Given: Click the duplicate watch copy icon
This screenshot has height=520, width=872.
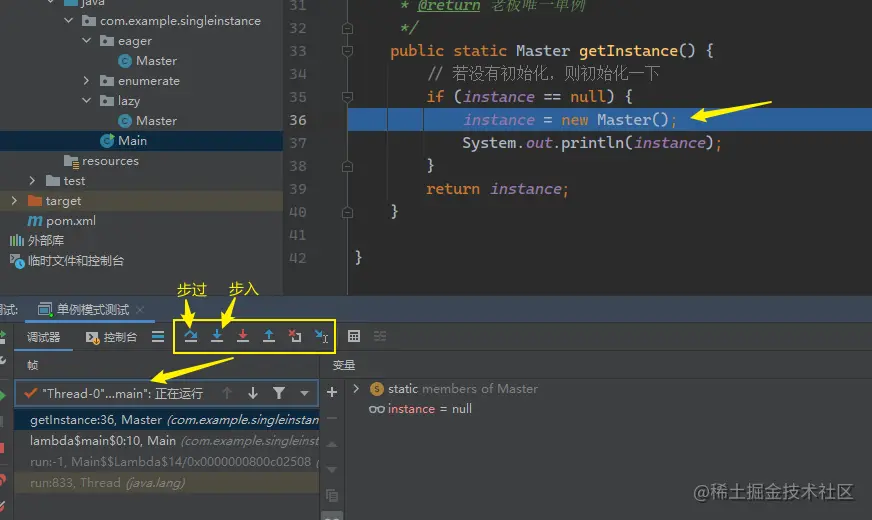Looking at the screenshot, I should (332, 495).
